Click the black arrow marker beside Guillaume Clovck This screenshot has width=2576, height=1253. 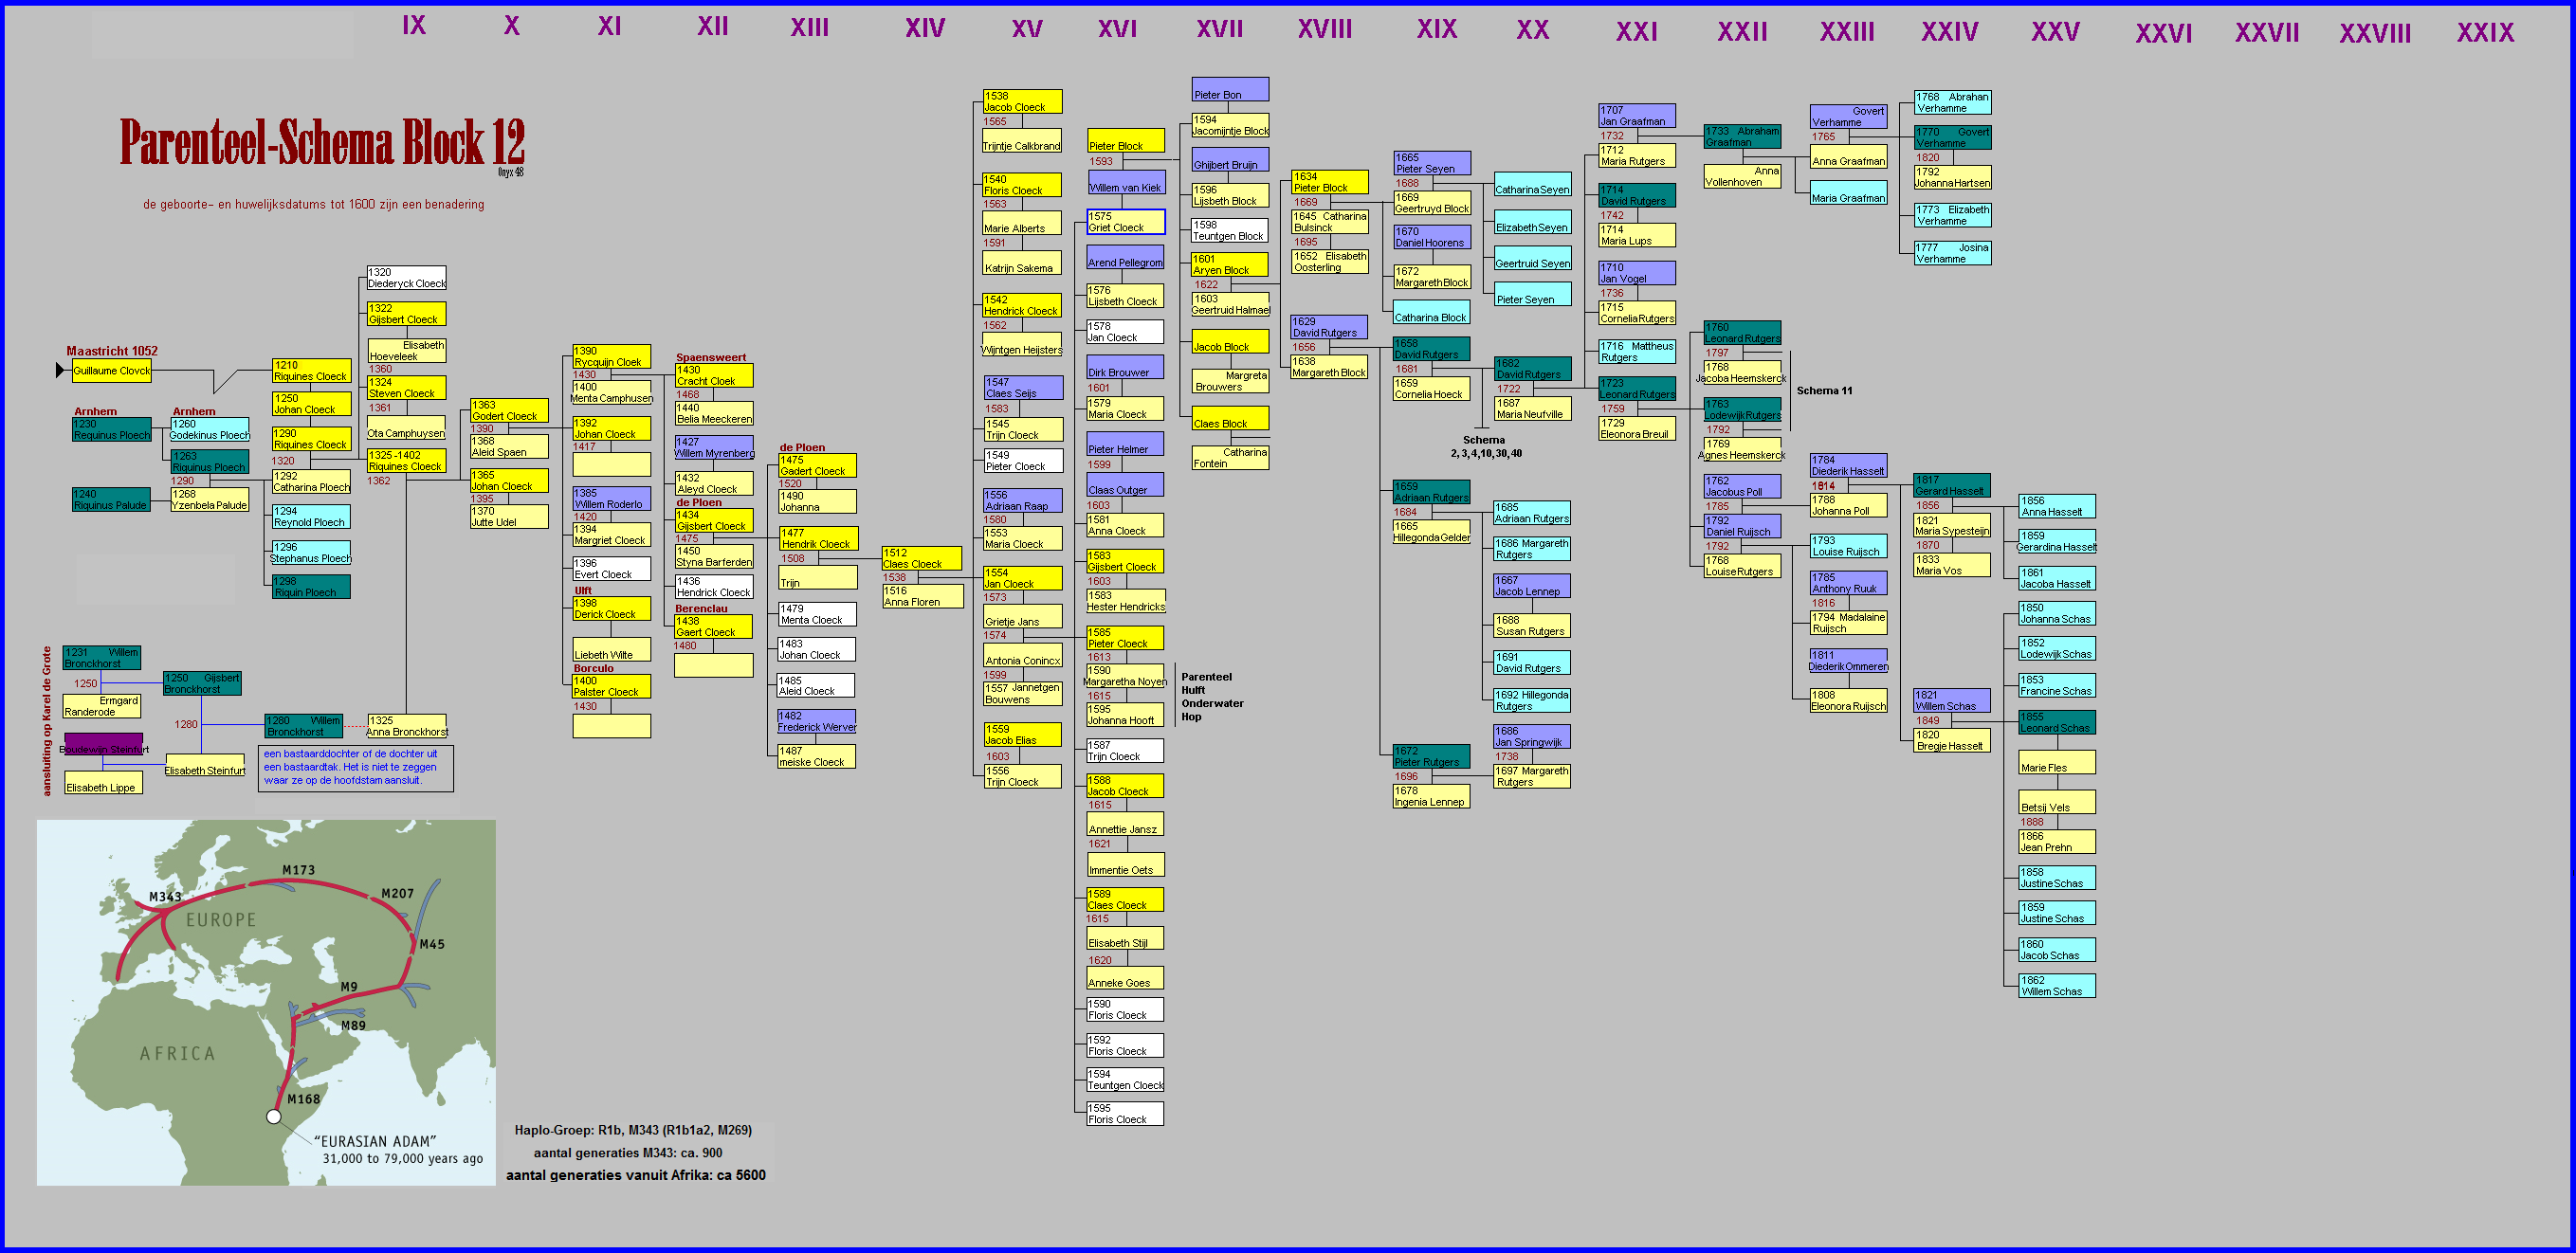coord(60,370)
